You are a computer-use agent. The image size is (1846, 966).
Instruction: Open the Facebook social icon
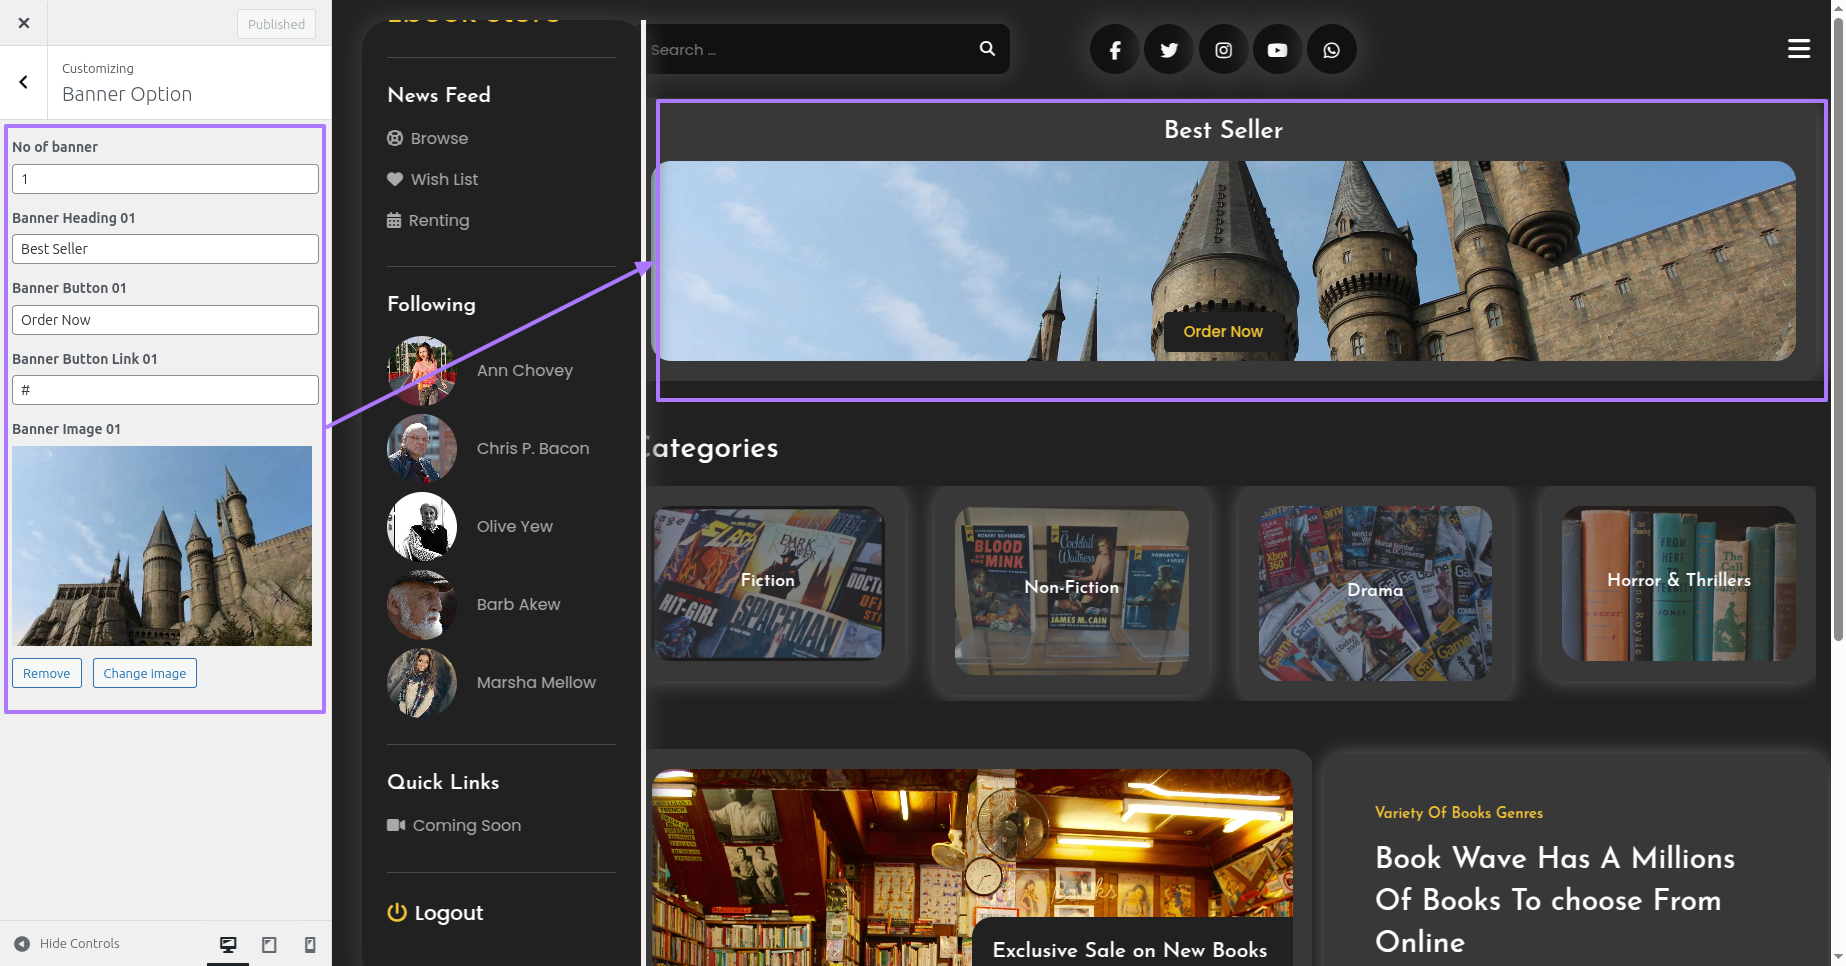1115,50
